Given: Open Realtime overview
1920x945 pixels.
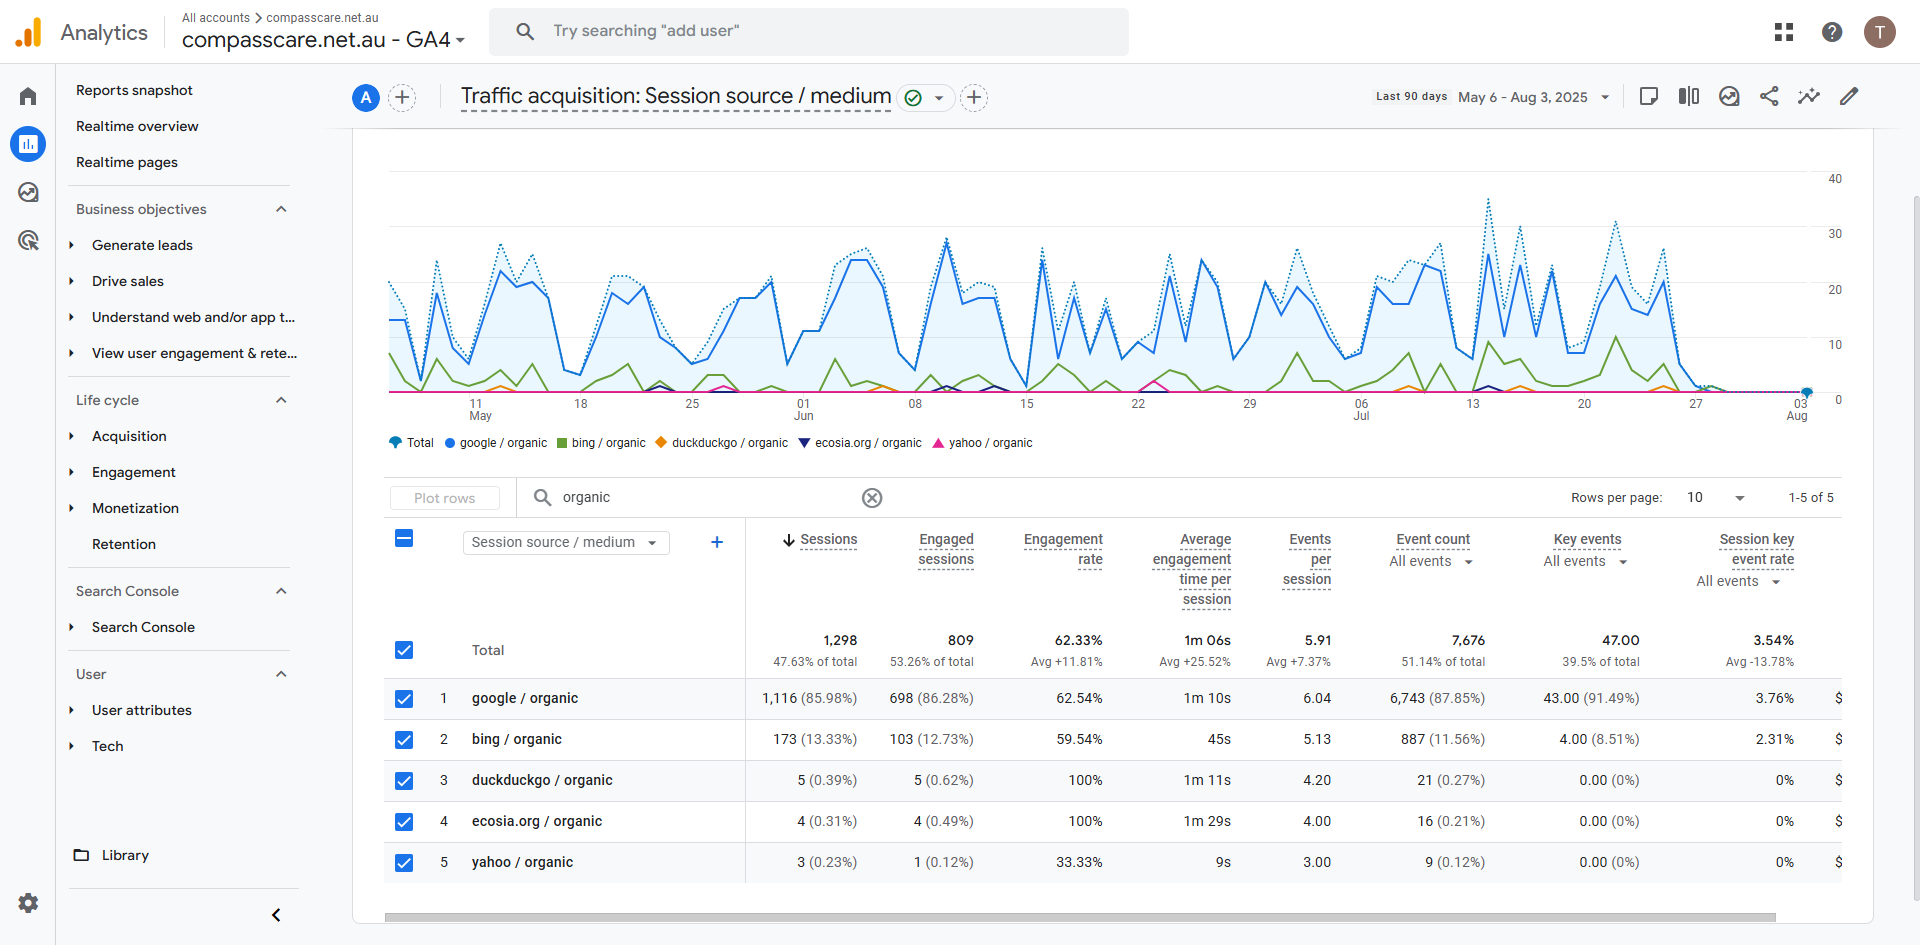Looking at the screenshot, I should [137, 126].
